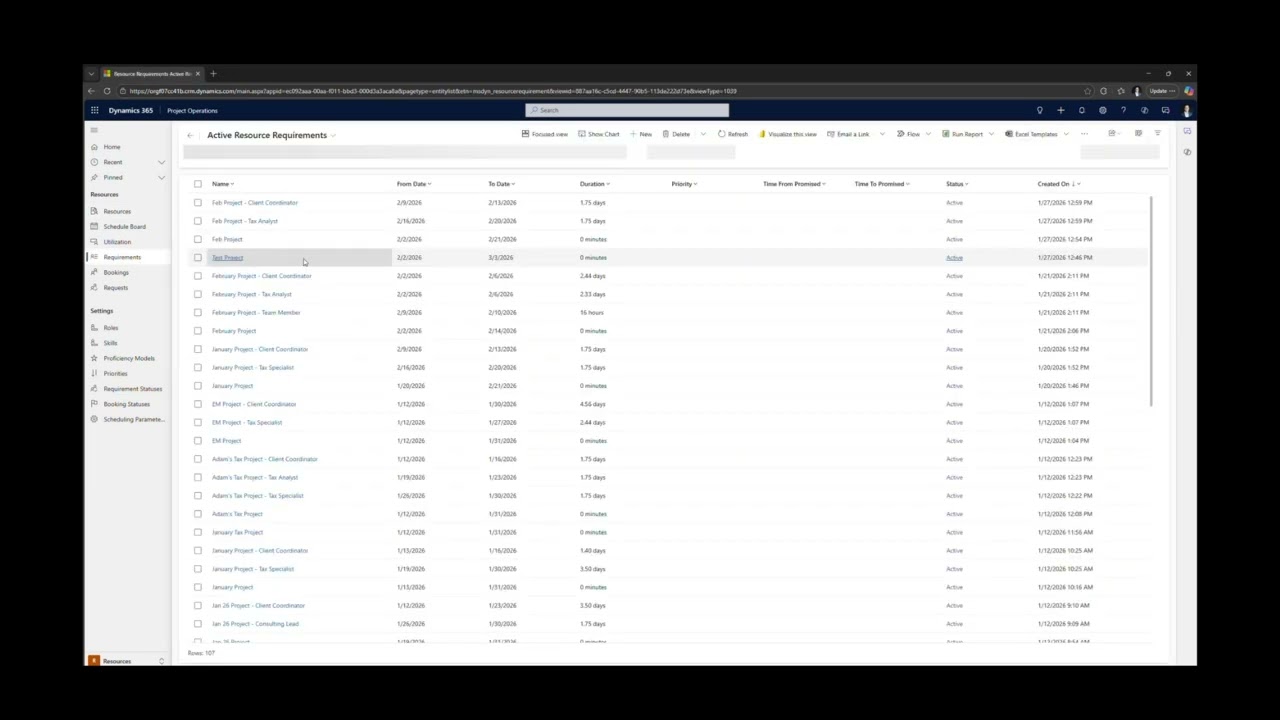
Task: Check the Jan 26 Project - Consulting Lead row
Action: (197, 624)
